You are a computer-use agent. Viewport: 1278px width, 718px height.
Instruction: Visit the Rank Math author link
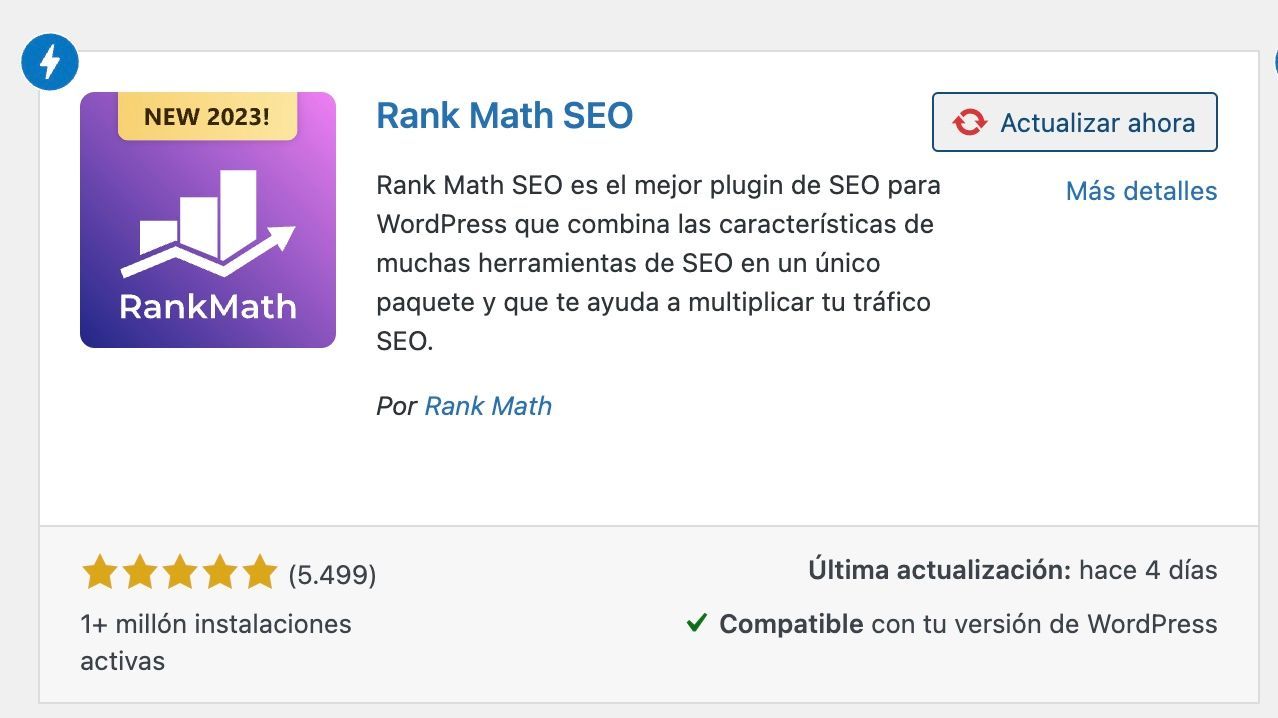488,406
